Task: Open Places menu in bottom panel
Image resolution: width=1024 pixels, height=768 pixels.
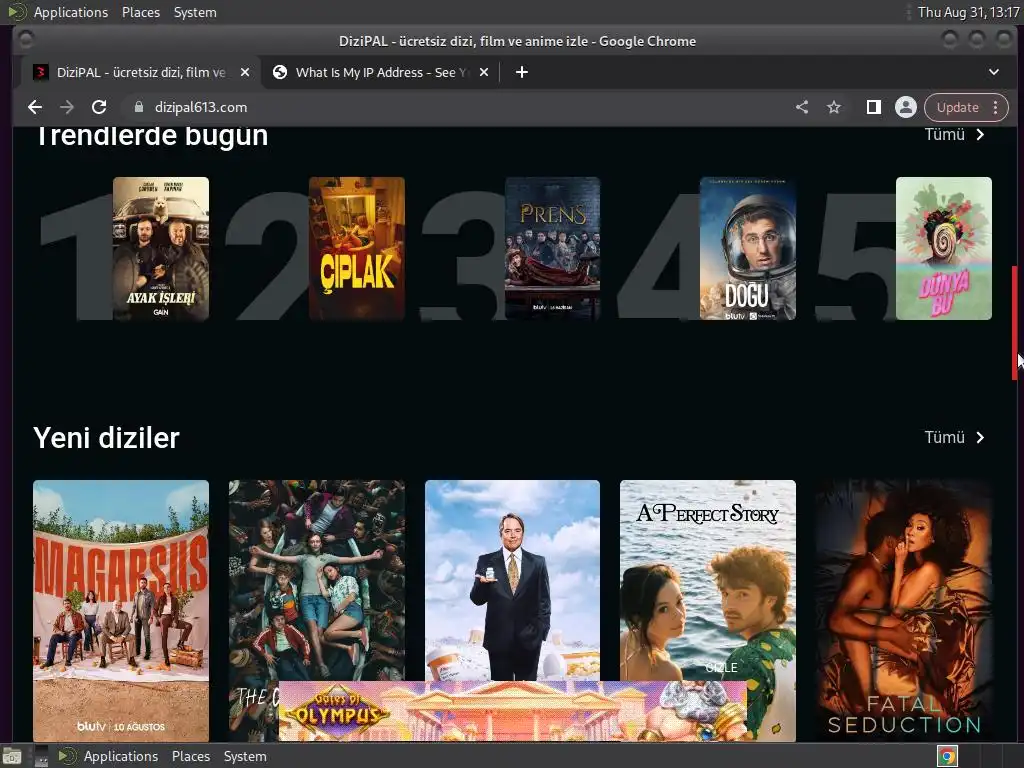Action: point(191,756)
